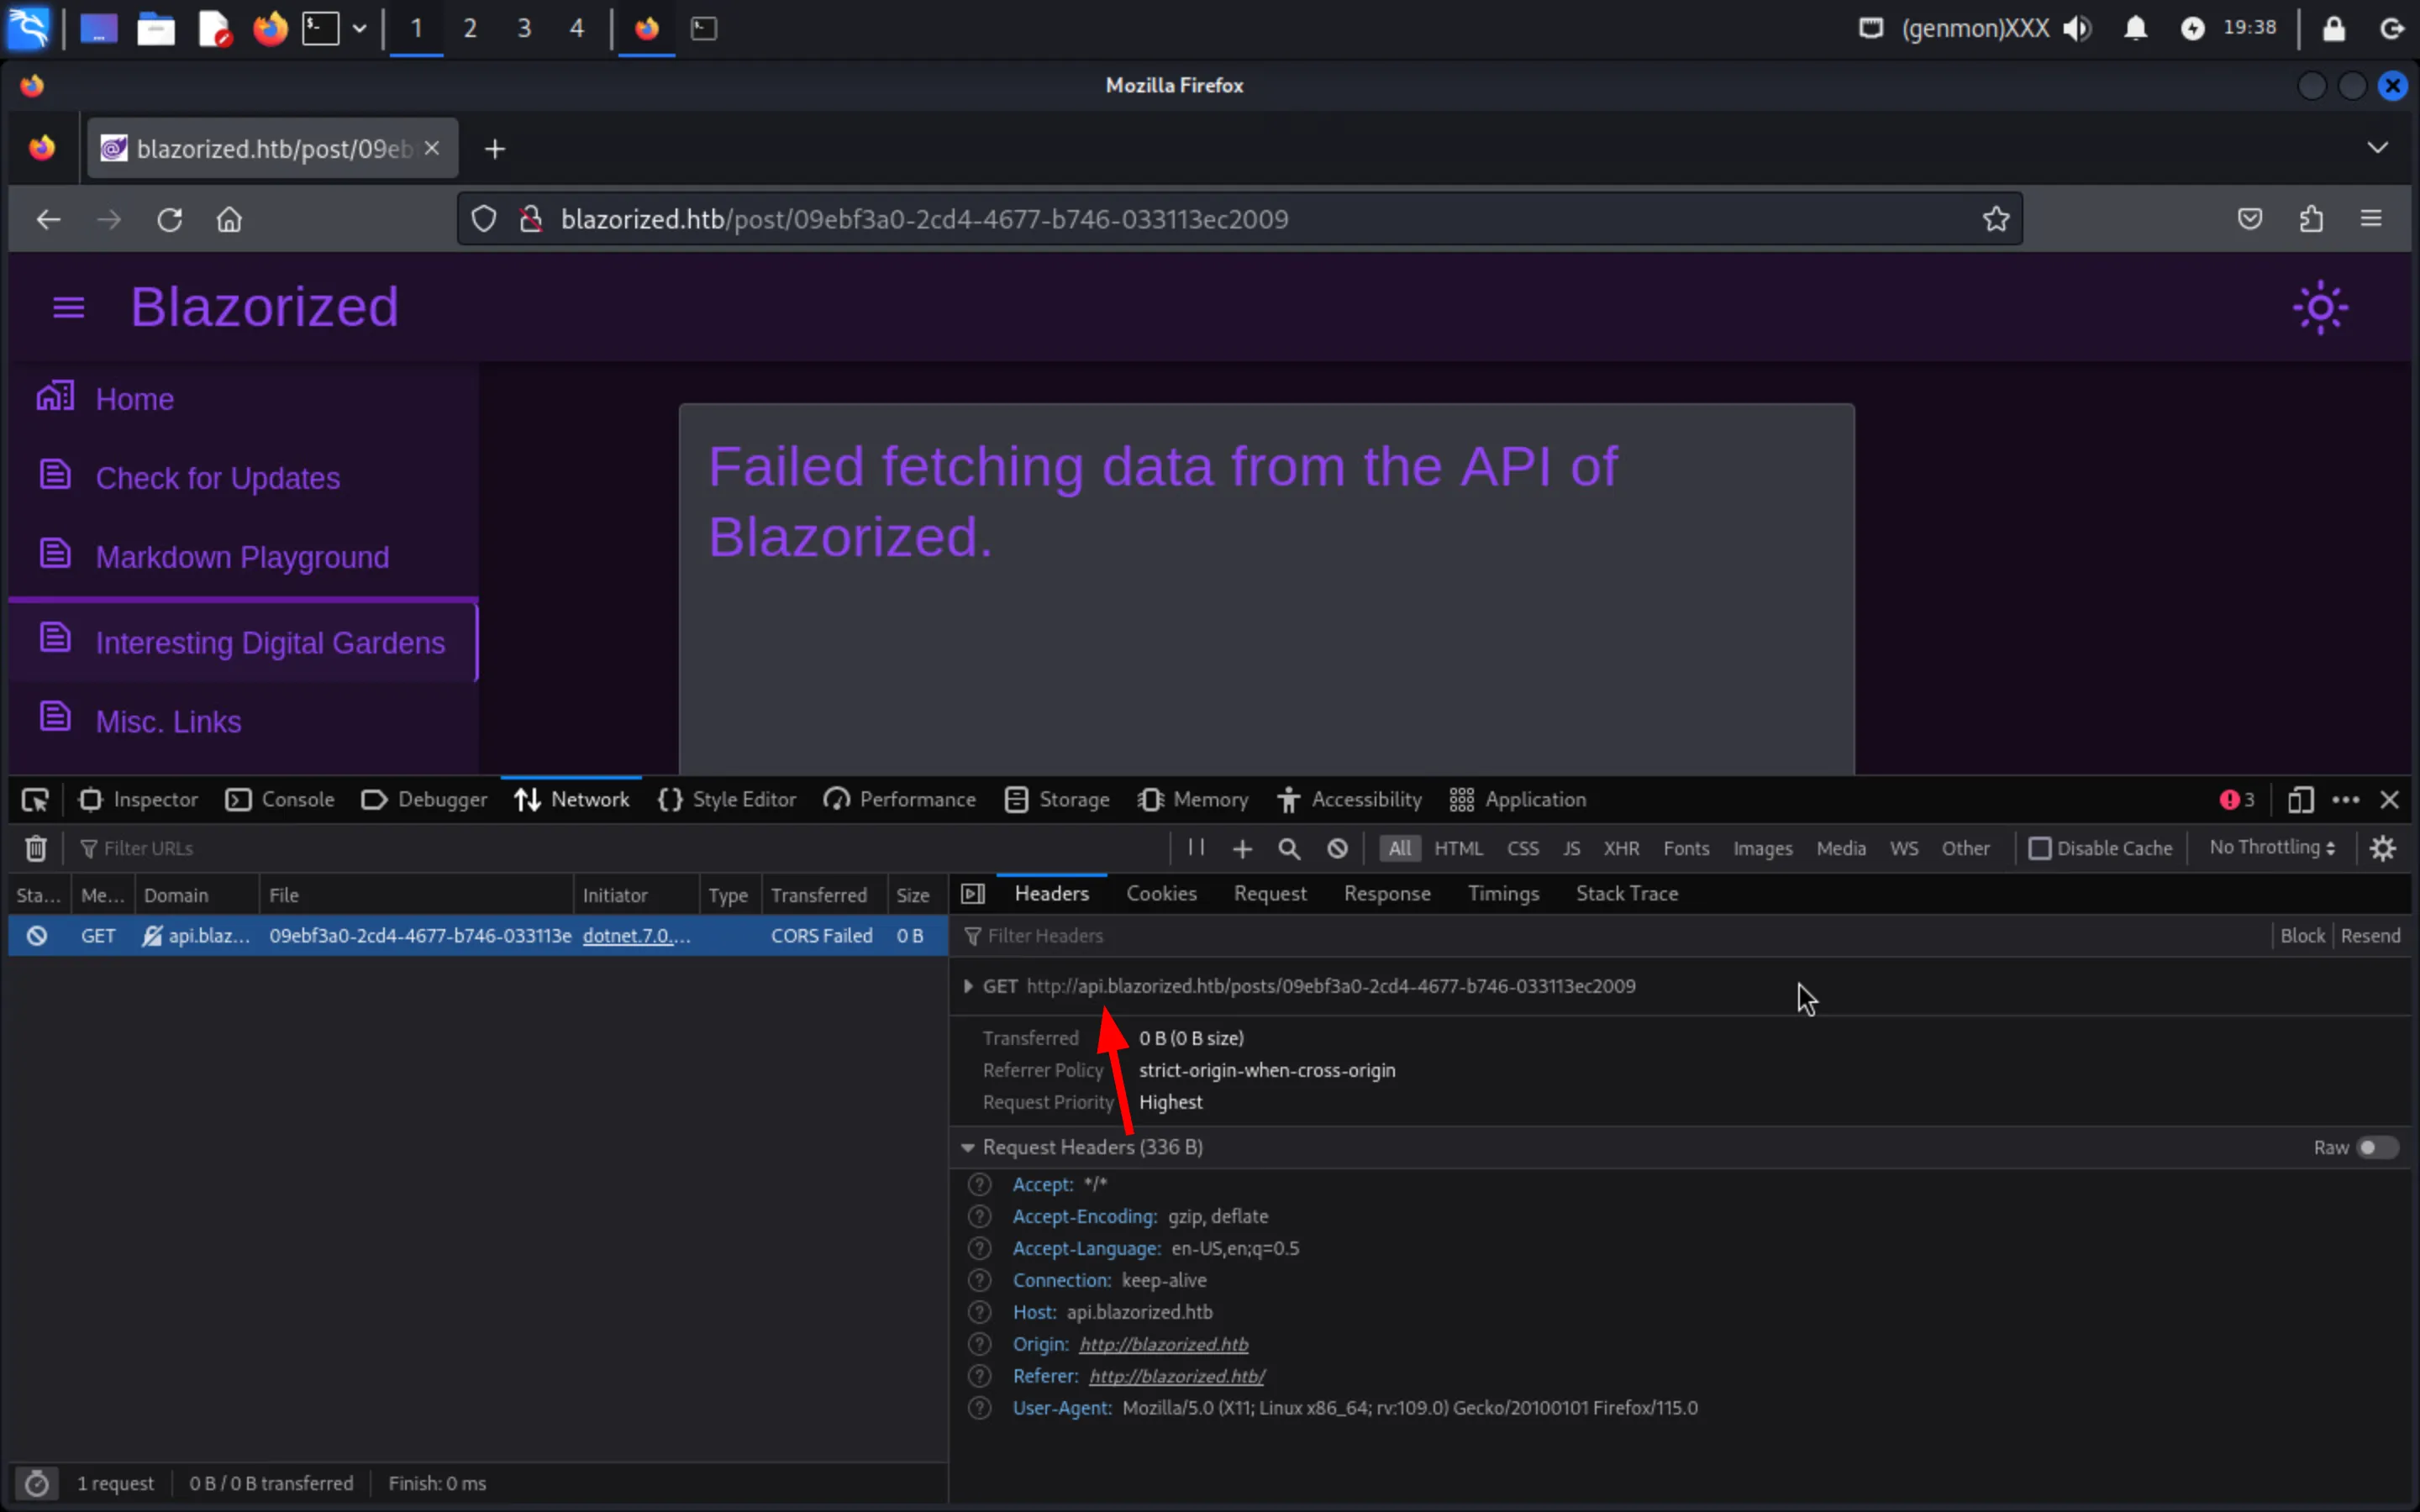2420x1512 pixels.
Task: Click the element picker icon in devtools
Action: pos(35,800)
